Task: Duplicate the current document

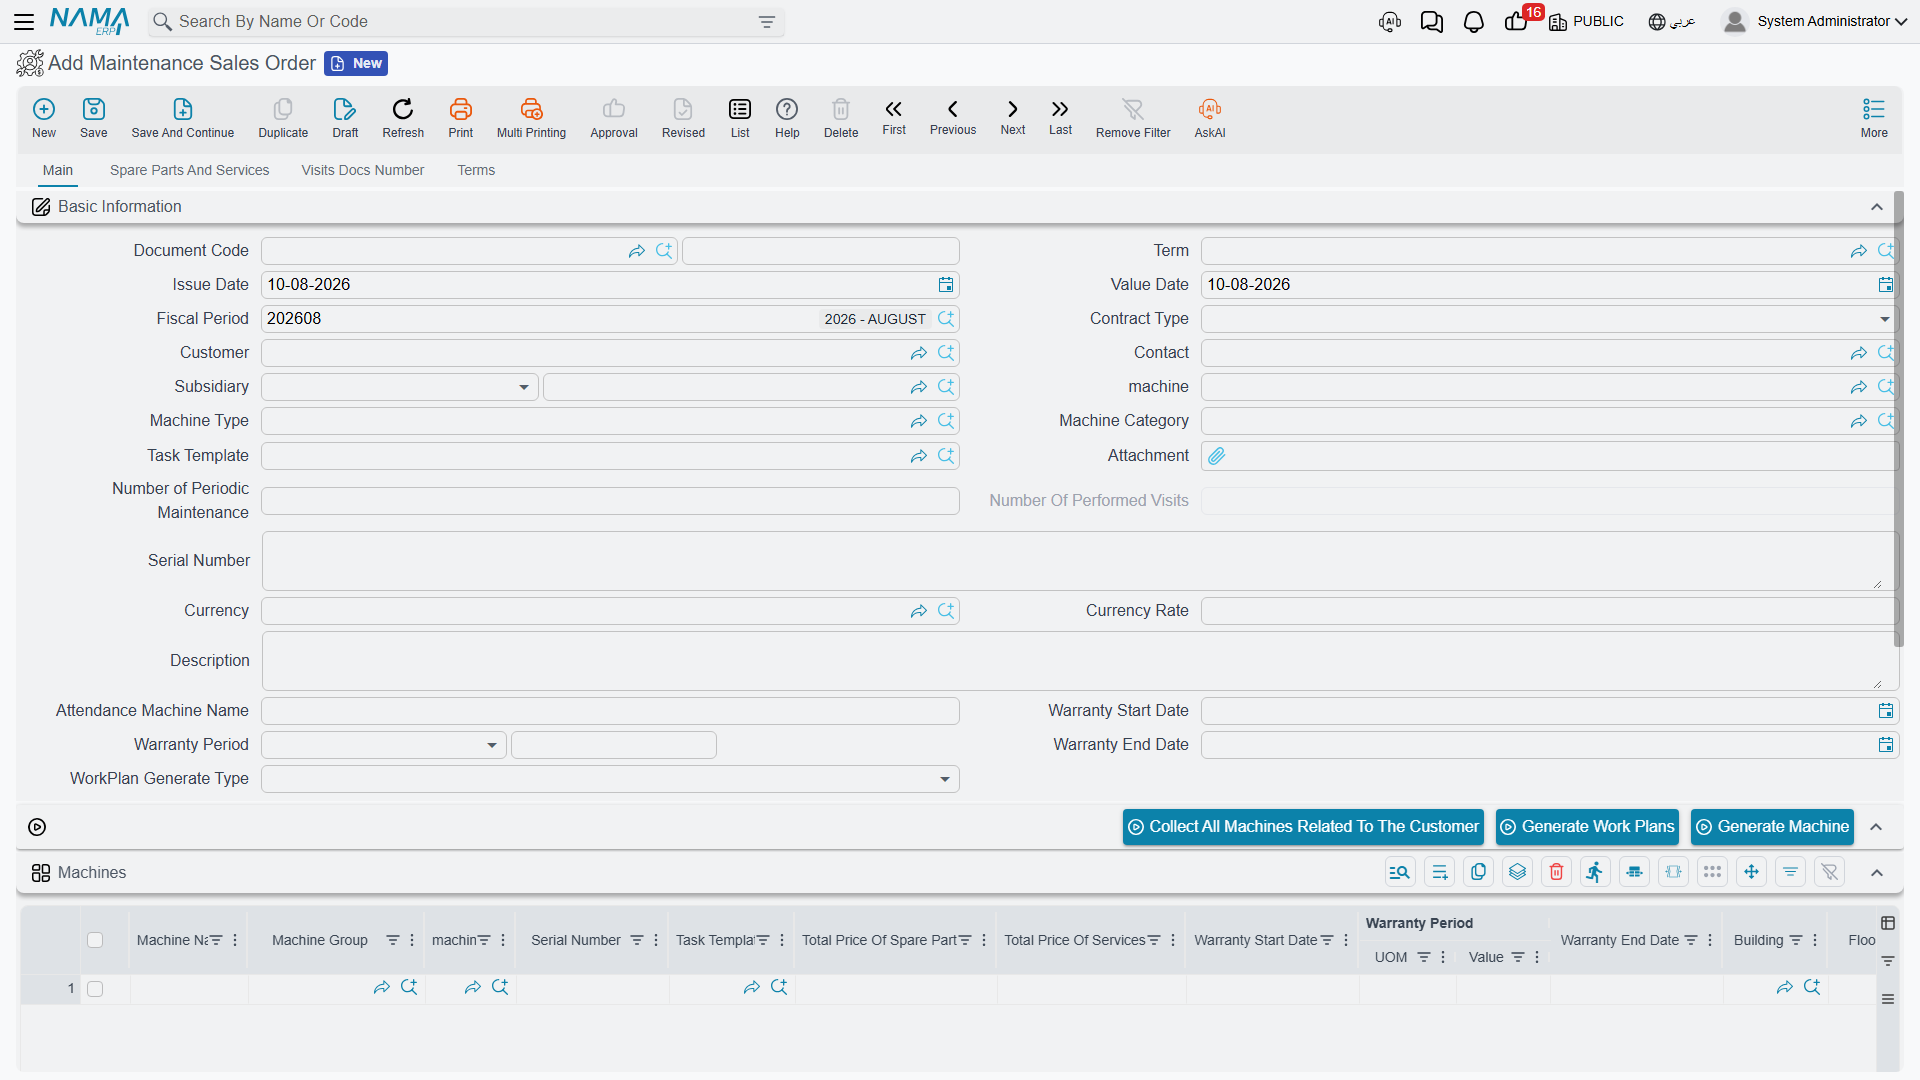Action: pos(283,118)
